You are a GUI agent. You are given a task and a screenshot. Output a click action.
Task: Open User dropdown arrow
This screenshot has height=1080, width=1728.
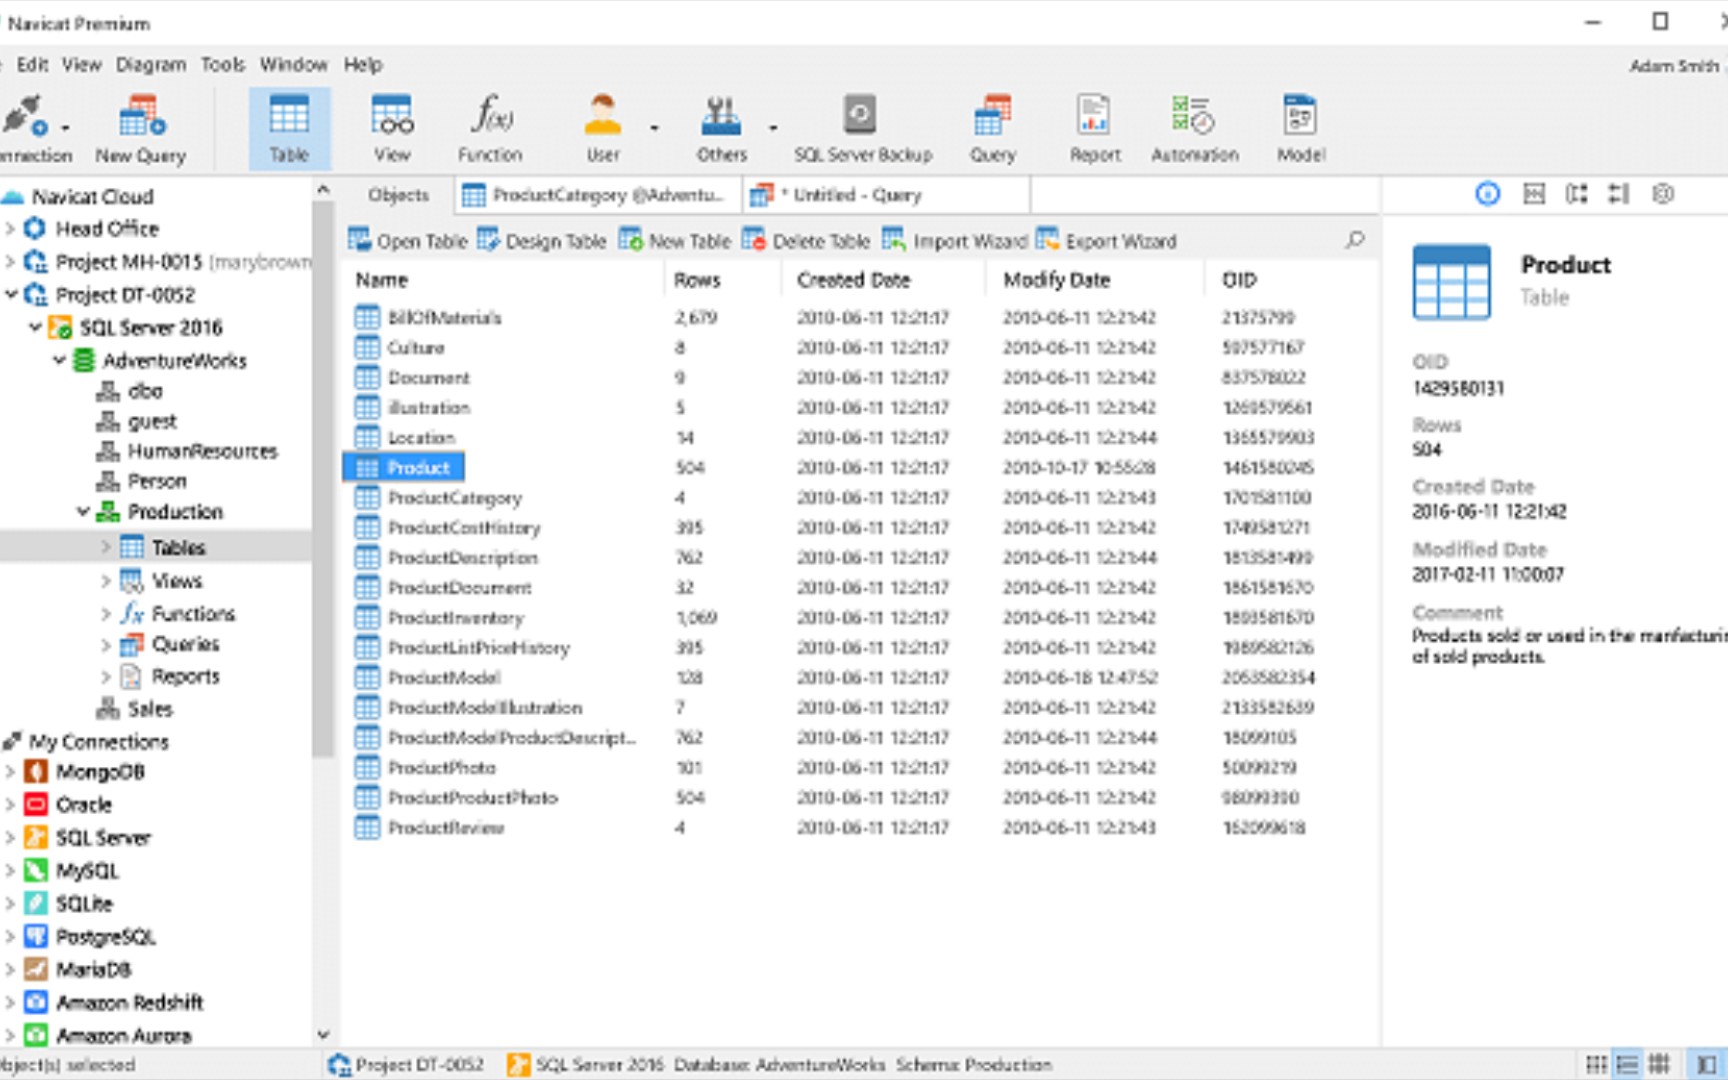point(654,128)
